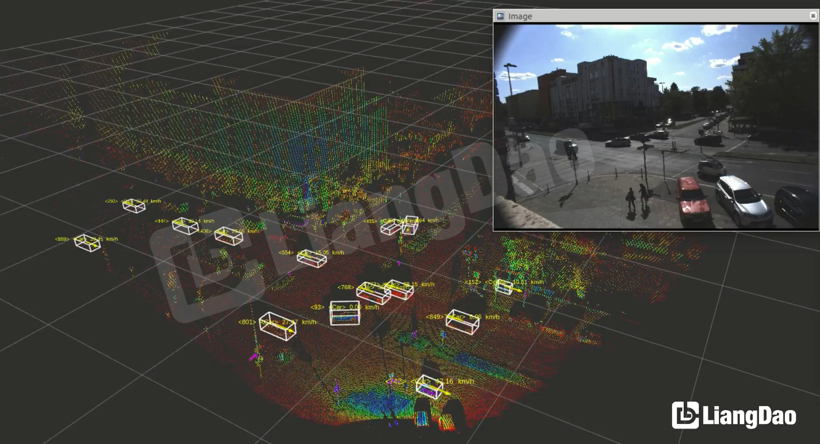Click the <152> object ID label
The height and width of the screenshot is (444, 820).
(x=472, y=282)
